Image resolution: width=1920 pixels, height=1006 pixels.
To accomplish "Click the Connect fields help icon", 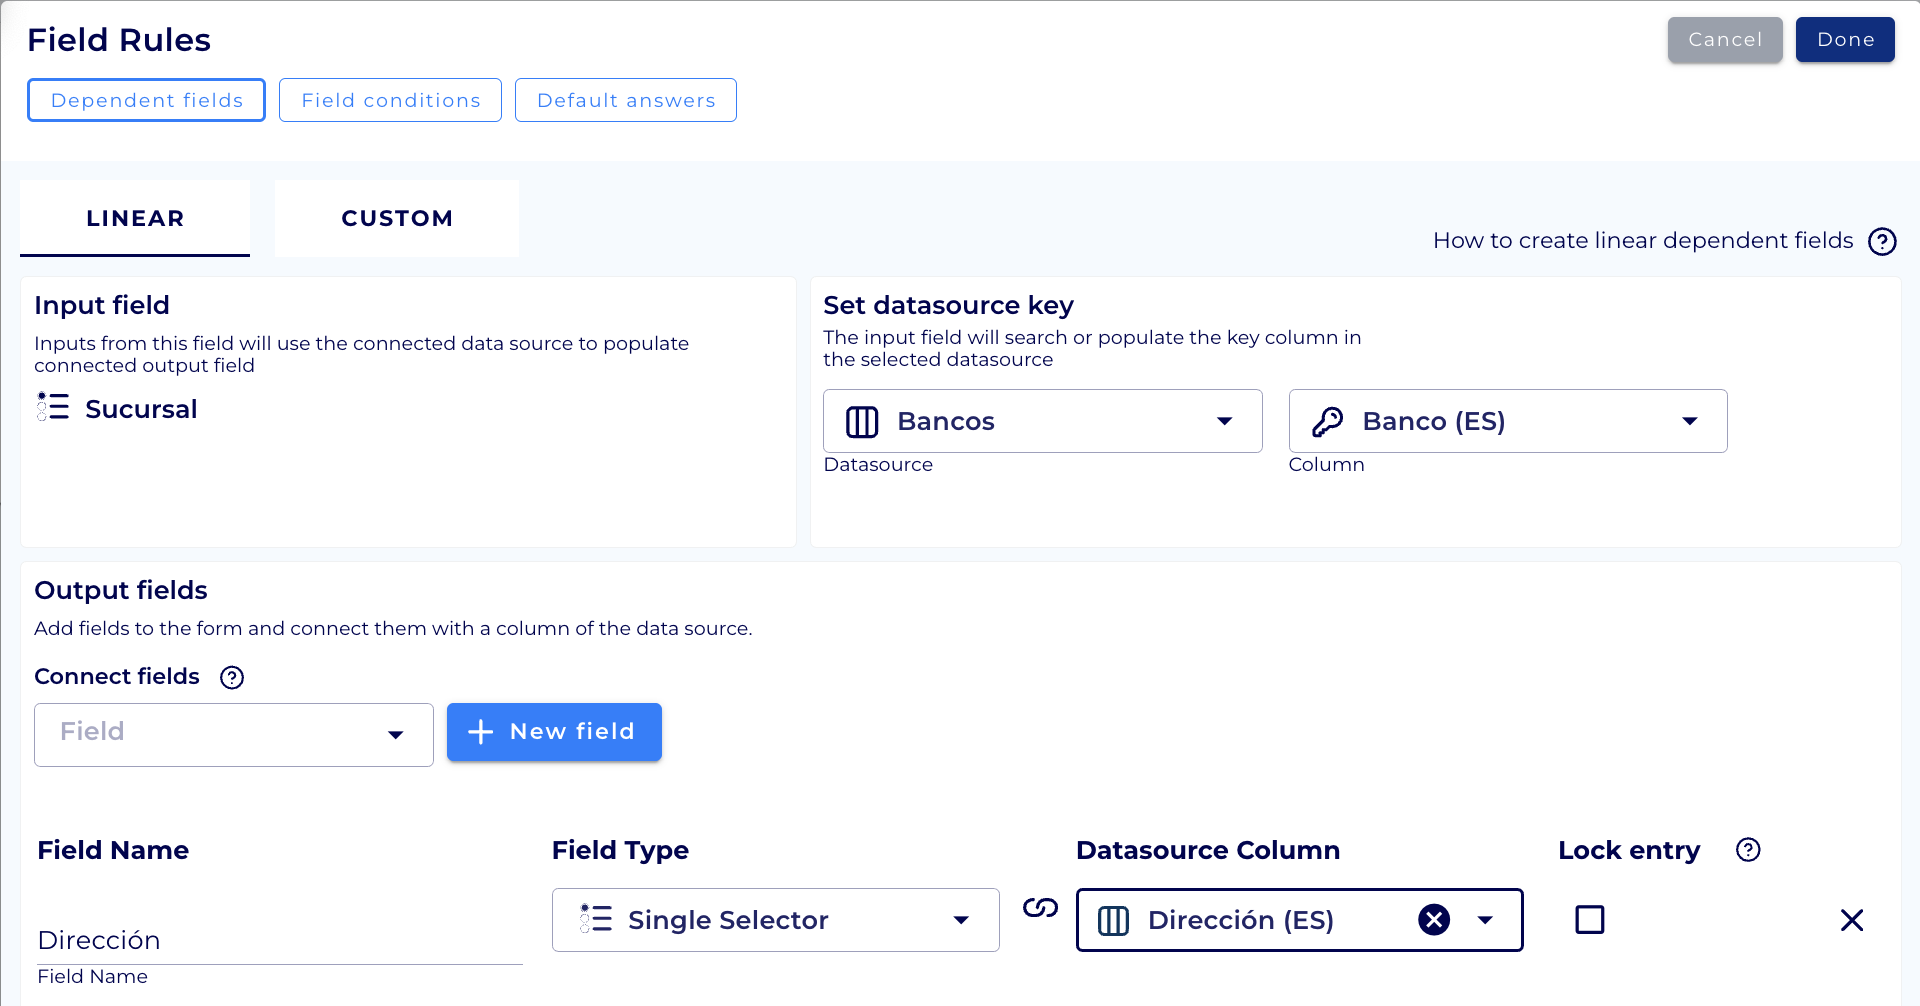I will (232, 677).
